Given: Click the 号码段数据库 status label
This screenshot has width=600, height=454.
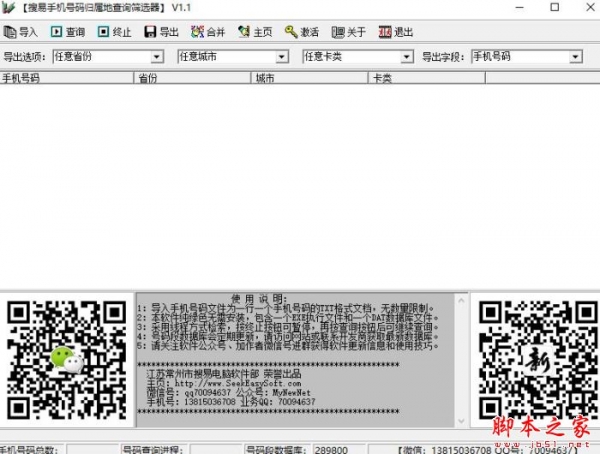Looking at the screenshot, I should point(276,449).
